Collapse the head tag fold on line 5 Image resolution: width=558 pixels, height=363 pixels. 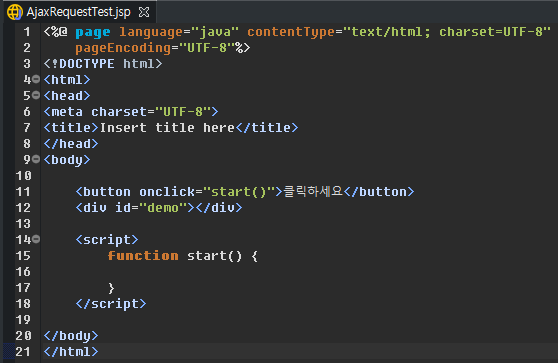pos(36,95)
